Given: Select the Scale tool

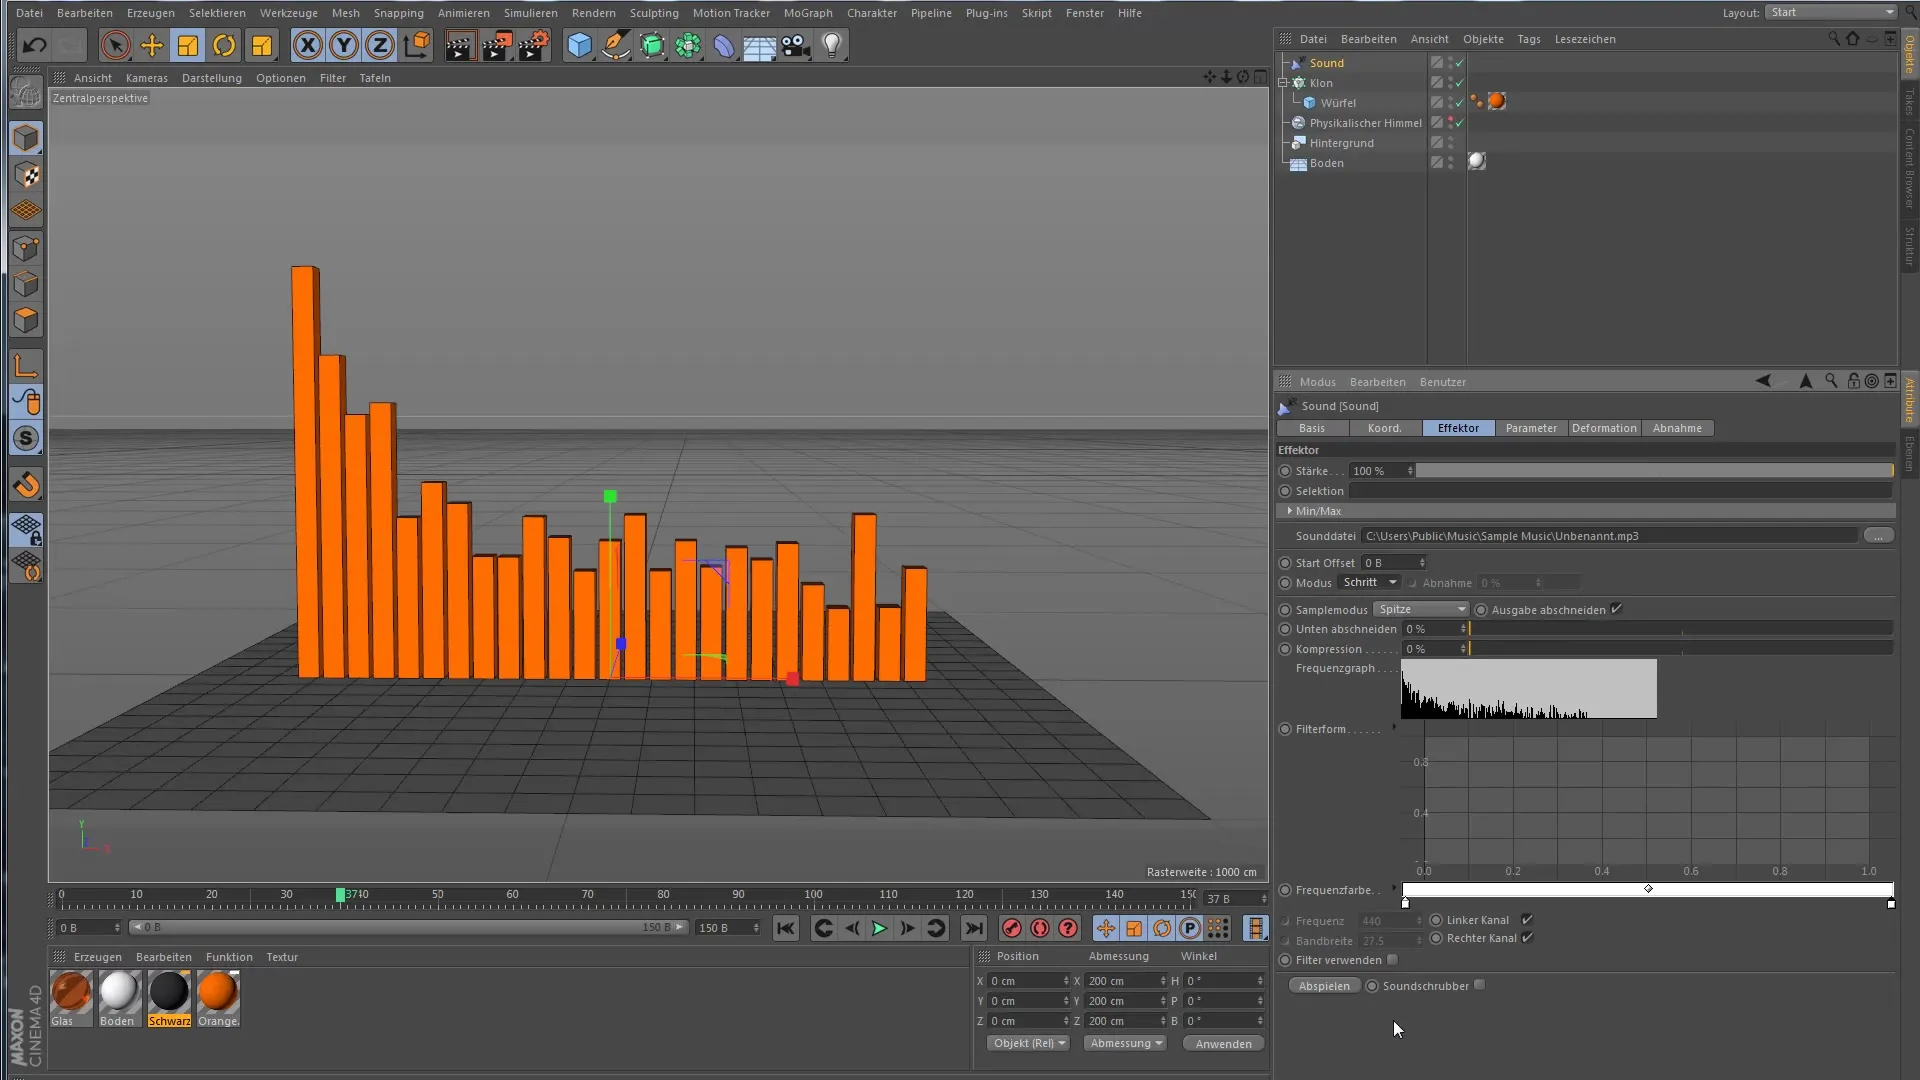Looking at the screenshot, I should (188, 45).
